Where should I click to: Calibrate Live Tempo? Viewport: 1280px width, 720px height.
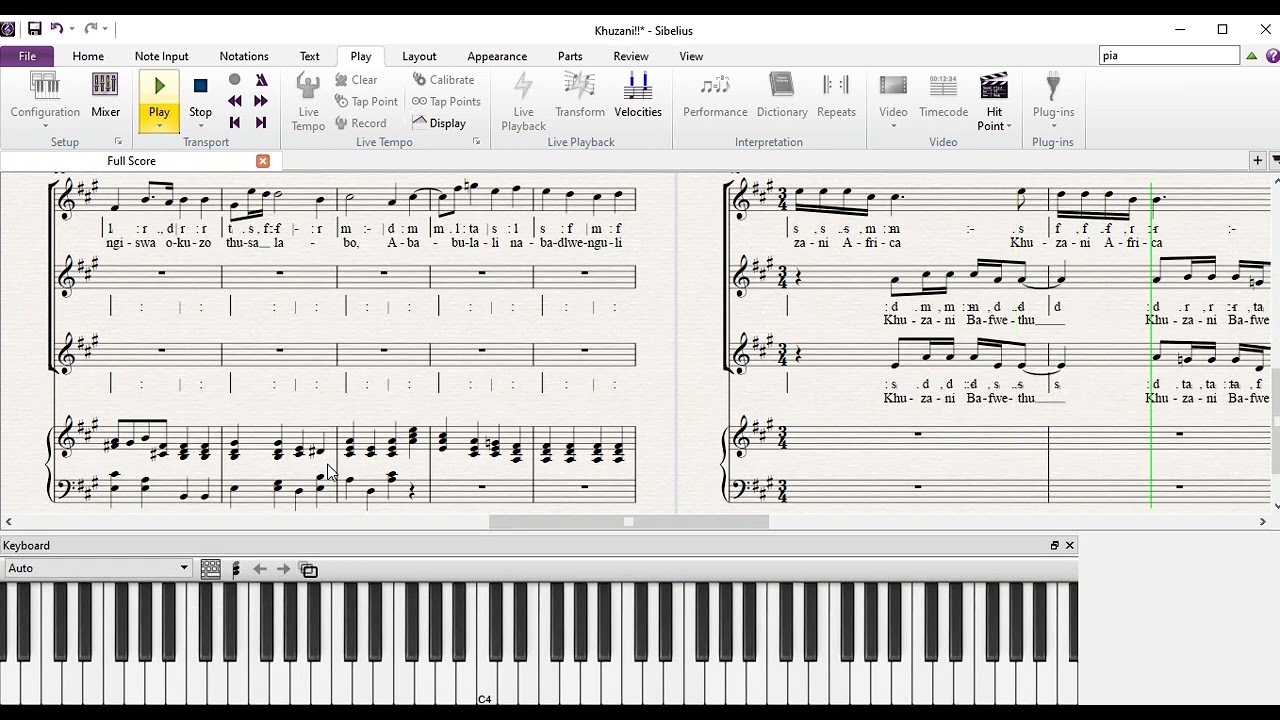pos(443,80)
